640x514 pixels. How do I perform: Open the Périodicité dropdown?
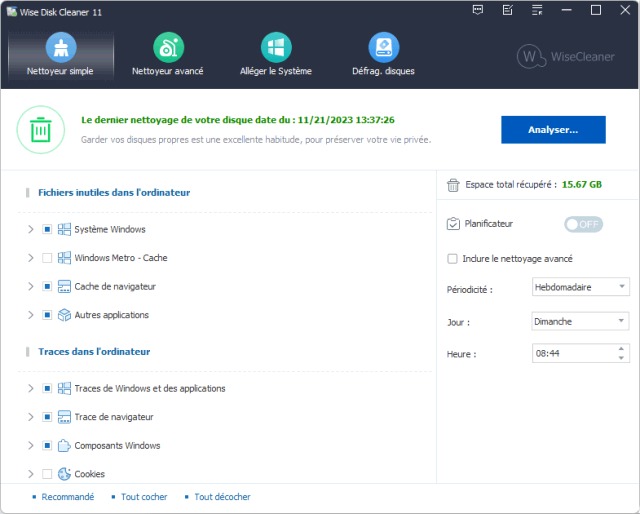580,288
